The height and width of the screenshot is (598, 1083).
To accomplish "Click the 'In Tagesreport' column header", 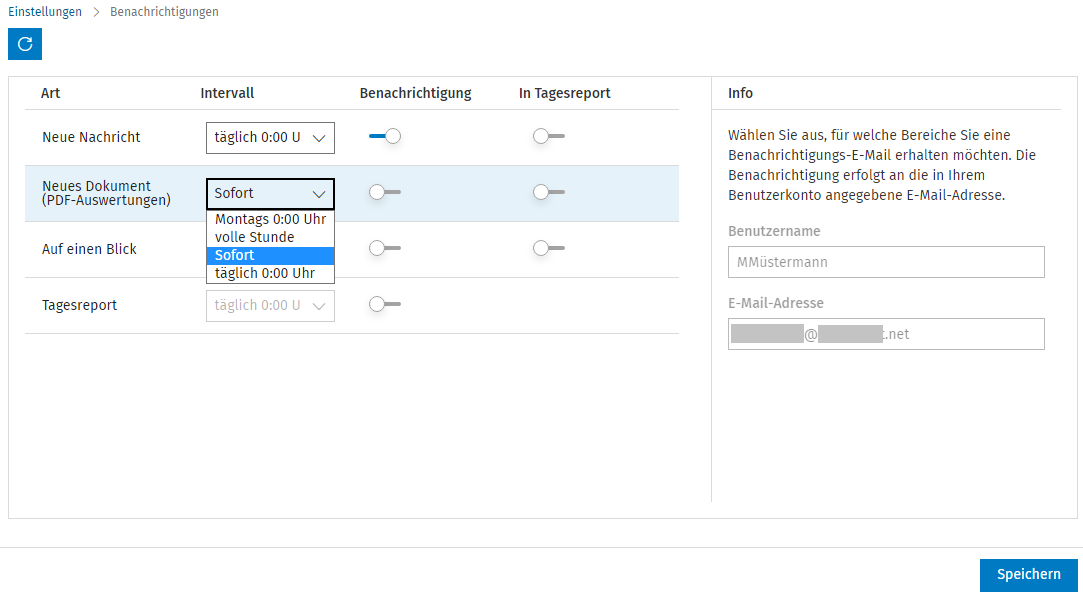I will click(x=565, y=93).
